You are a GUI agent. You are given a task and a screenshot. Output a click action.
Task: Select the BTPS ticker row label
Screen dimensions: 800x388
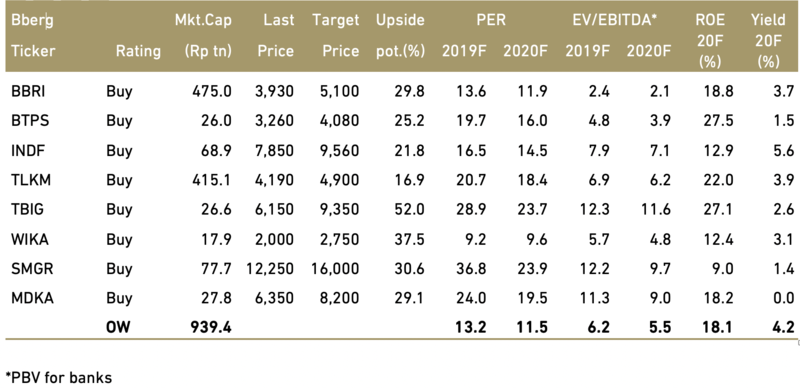pos(29,121)
